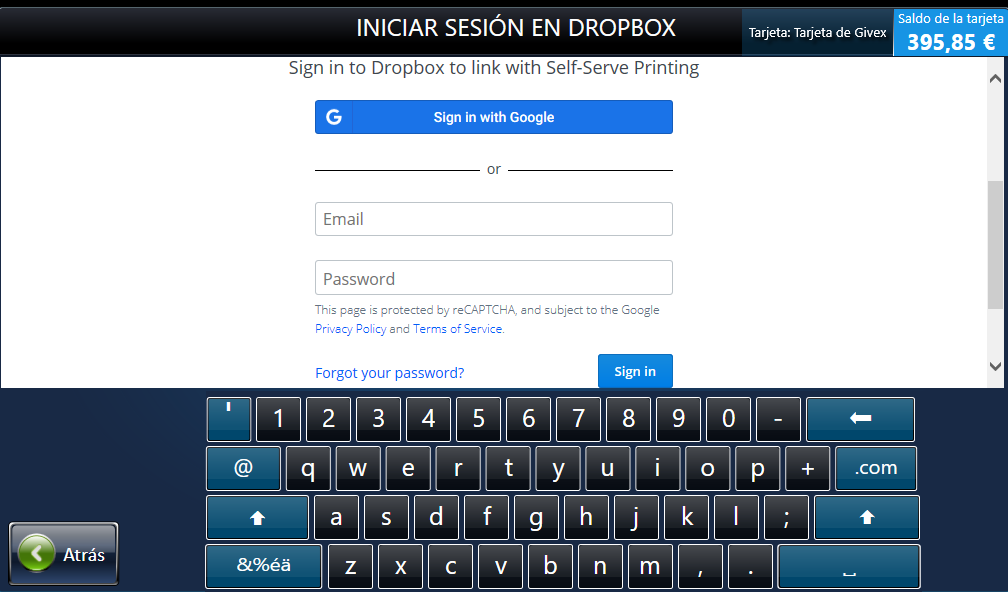Tap the letter q key
This screenshot has width=1008, height=592.
308,469
